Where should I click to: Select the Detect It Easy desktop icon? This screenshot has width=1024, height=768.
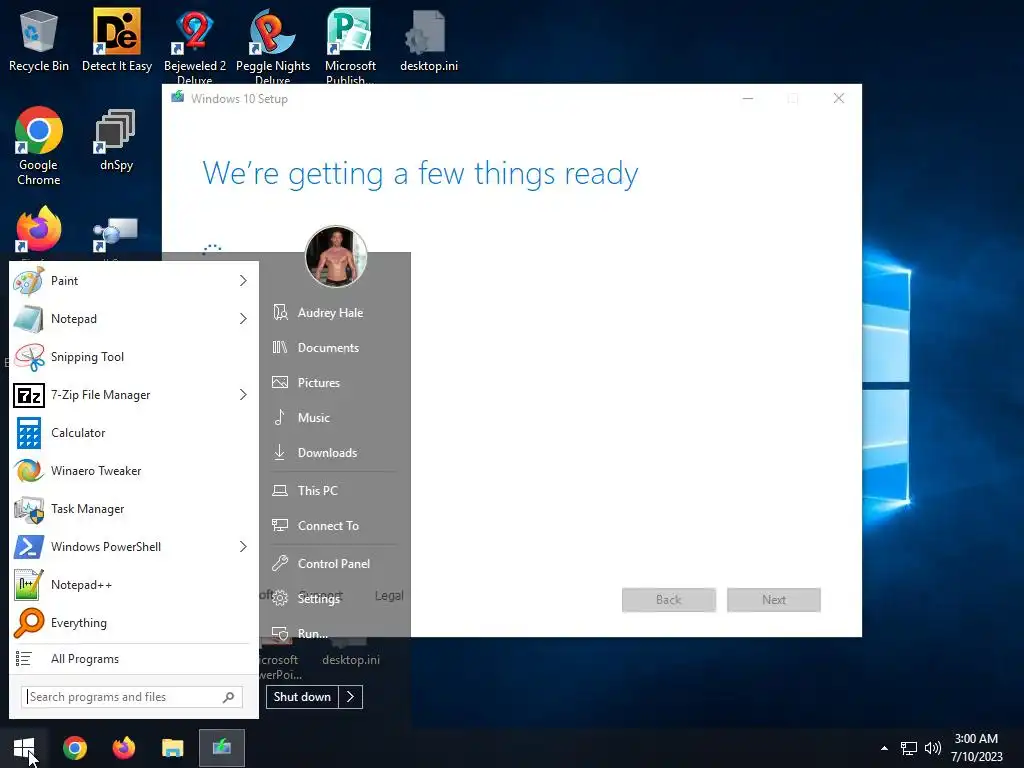pyautogui.click(x=117, y=41)
